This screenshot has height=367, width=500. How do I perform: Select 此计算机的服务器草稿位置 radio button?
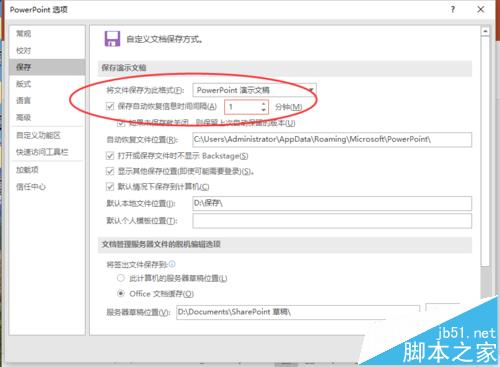[121, 278]
